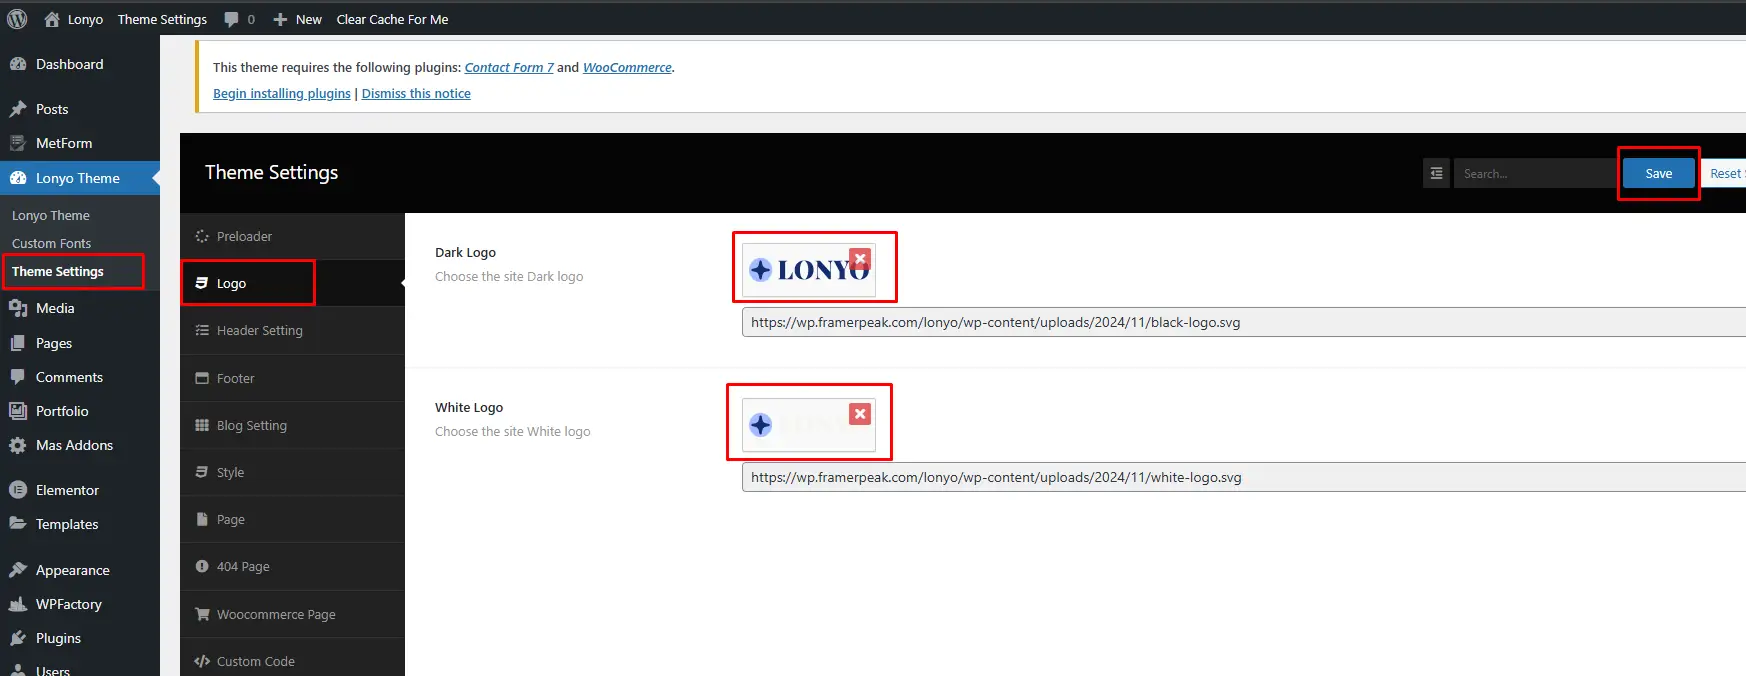Click the Portfolio icon in sidebar
This screenshot has height=676, width=1746.
(18, 411)
